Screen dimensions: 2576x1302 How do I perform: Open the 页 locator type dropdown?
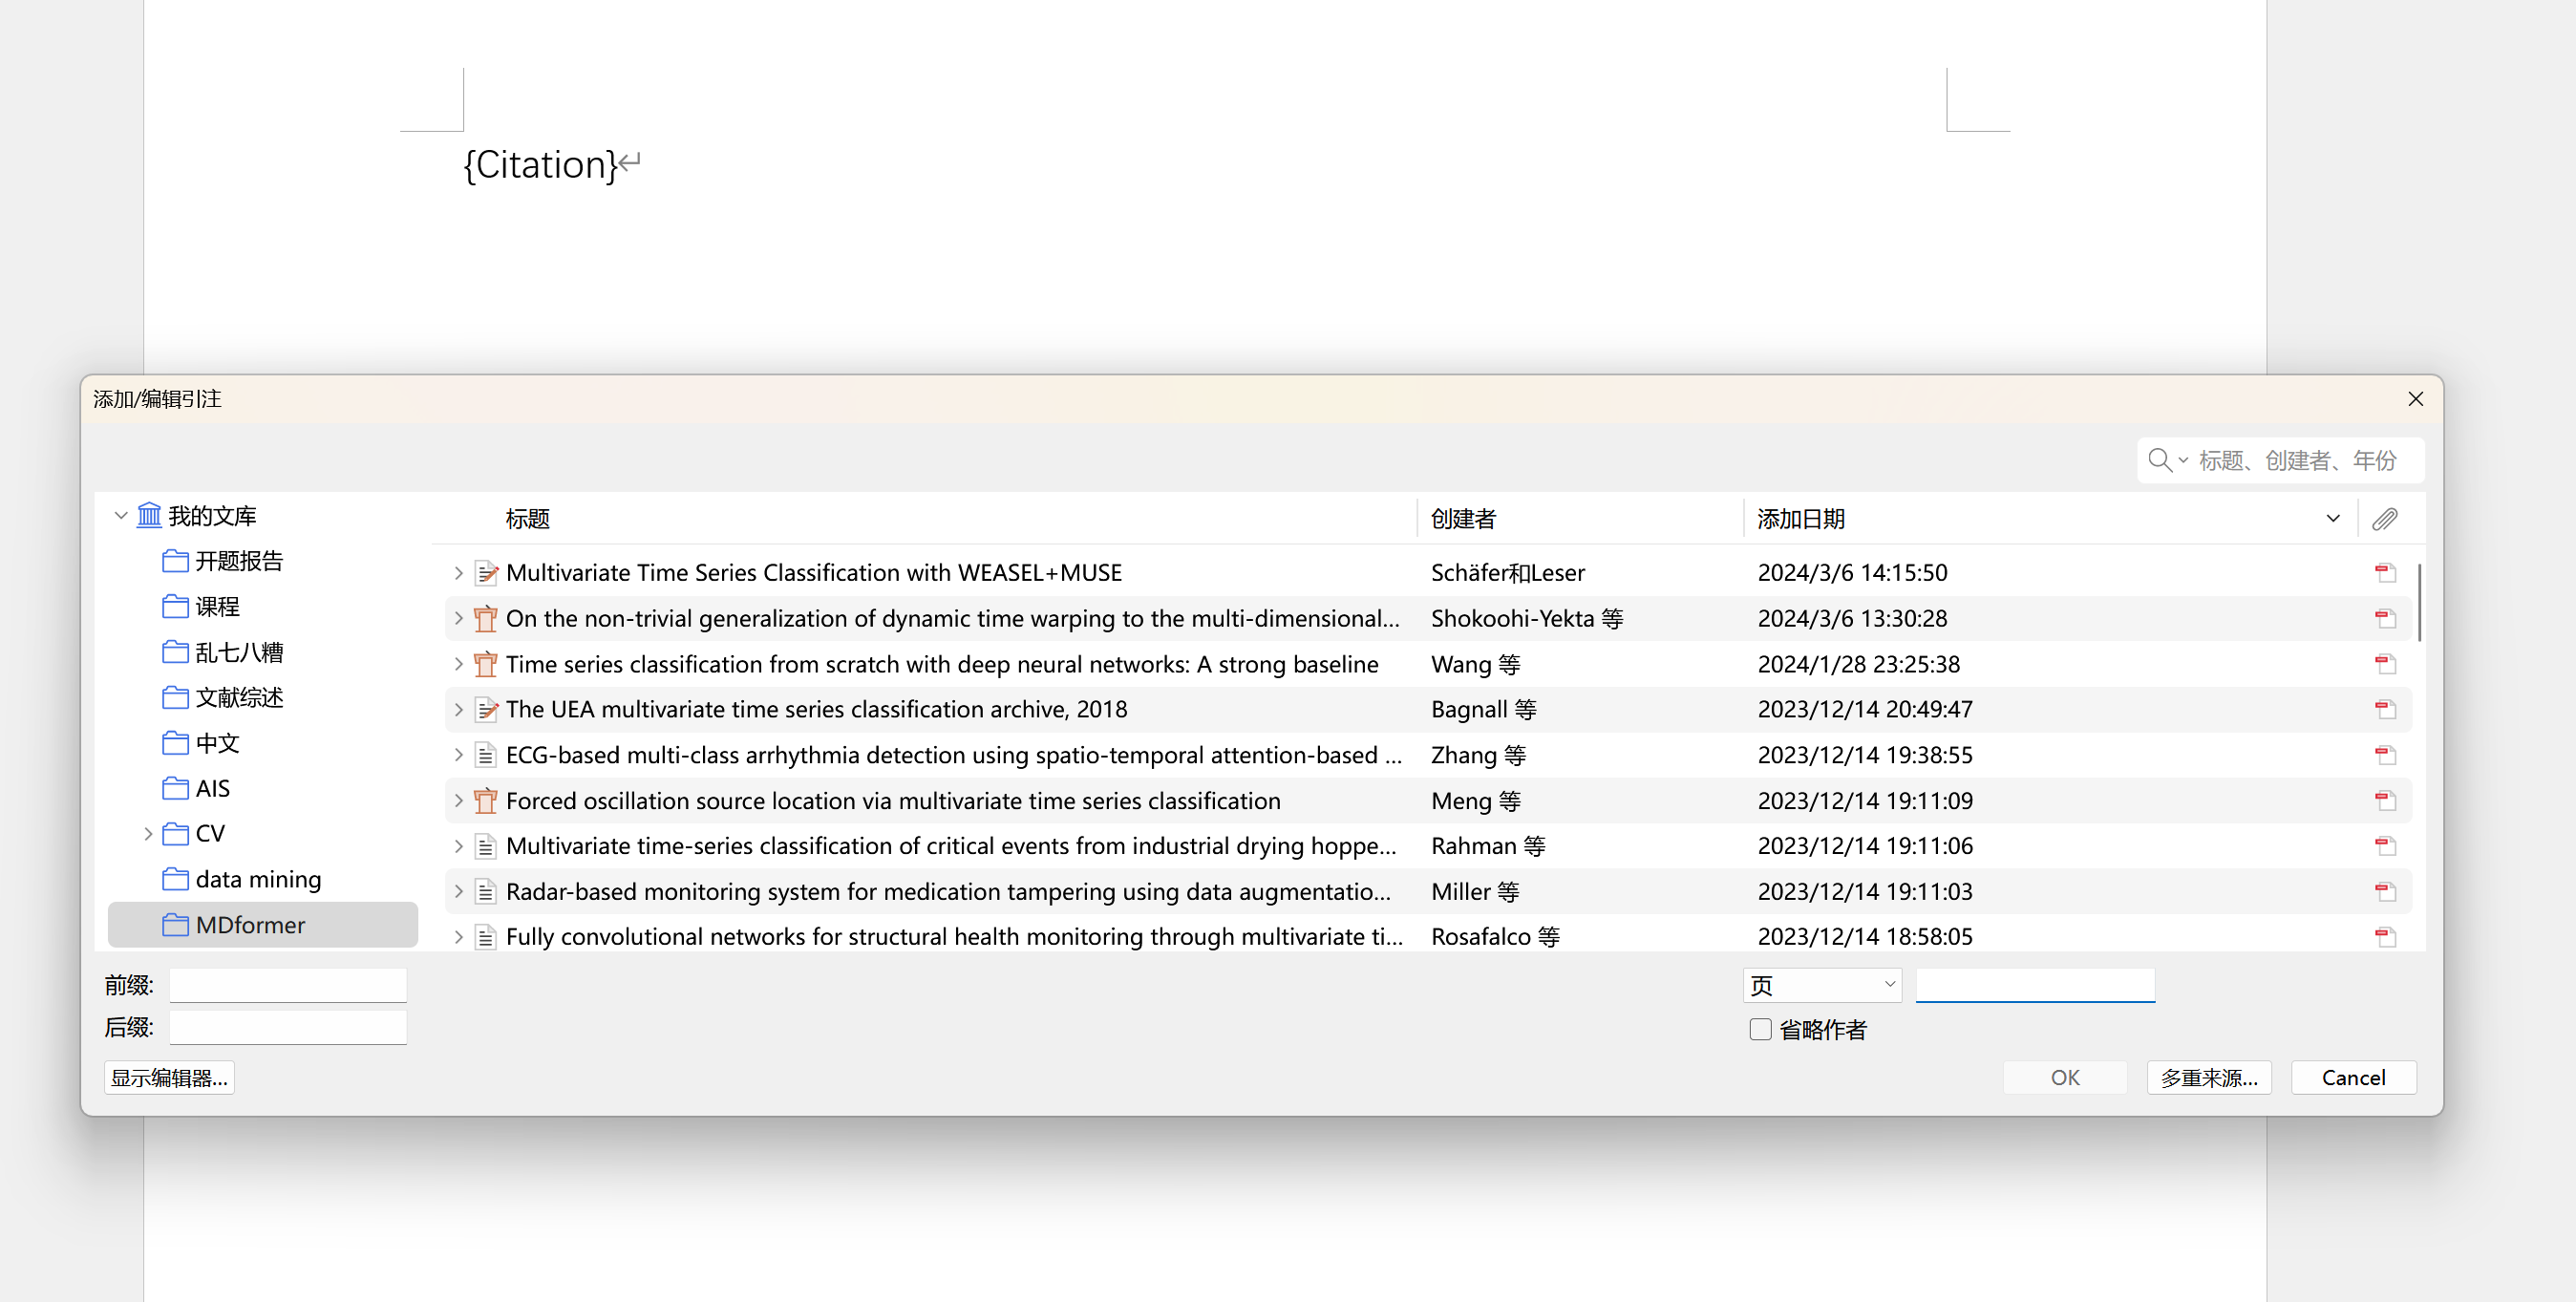1821,985
